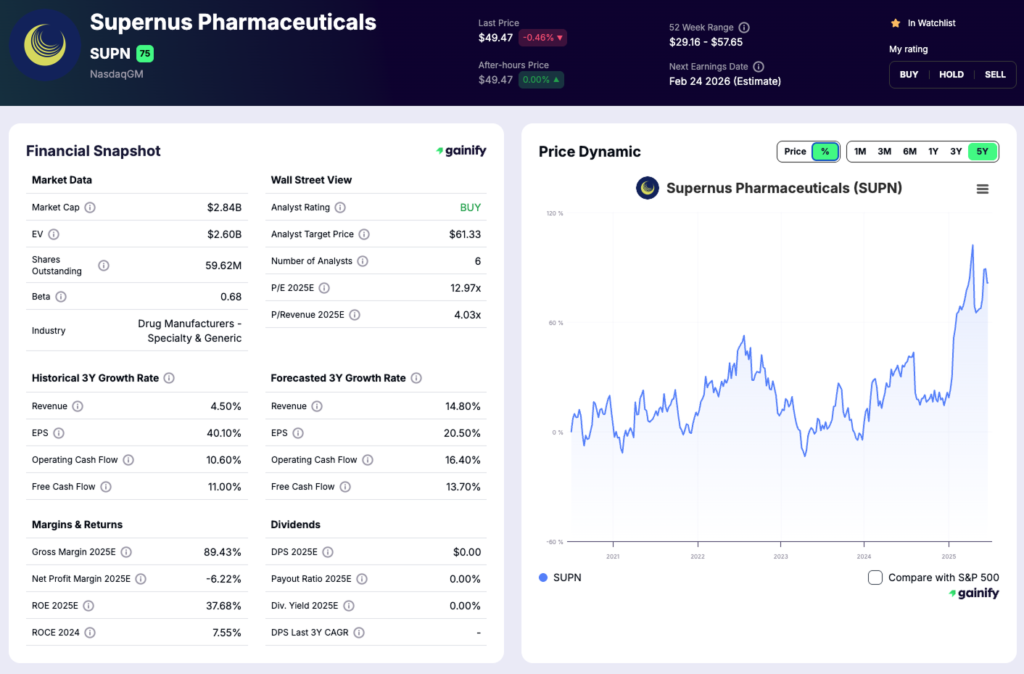Open the chart hamburger menu

982,188
